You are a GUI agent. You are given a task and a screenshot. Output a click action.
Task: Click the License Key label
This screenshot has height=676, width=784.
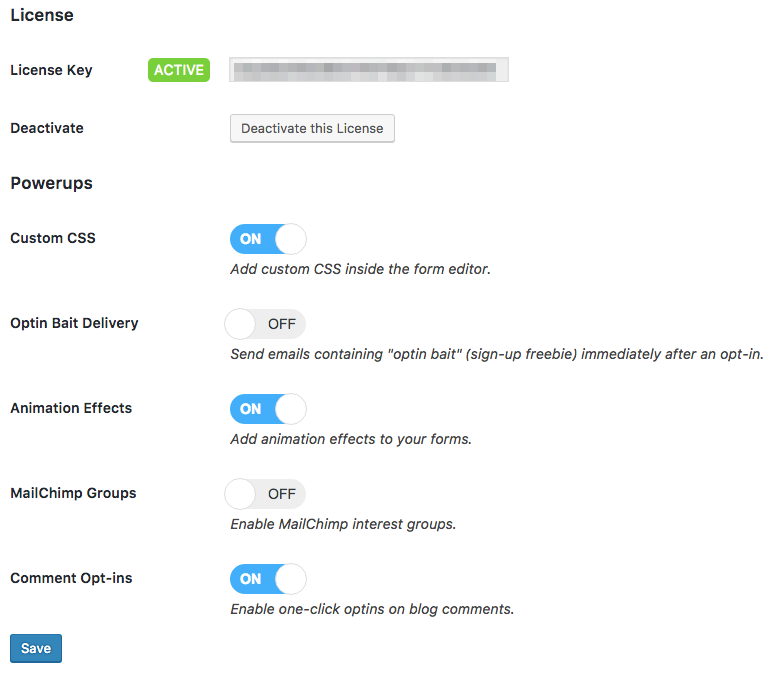click(x=51, y=70)
